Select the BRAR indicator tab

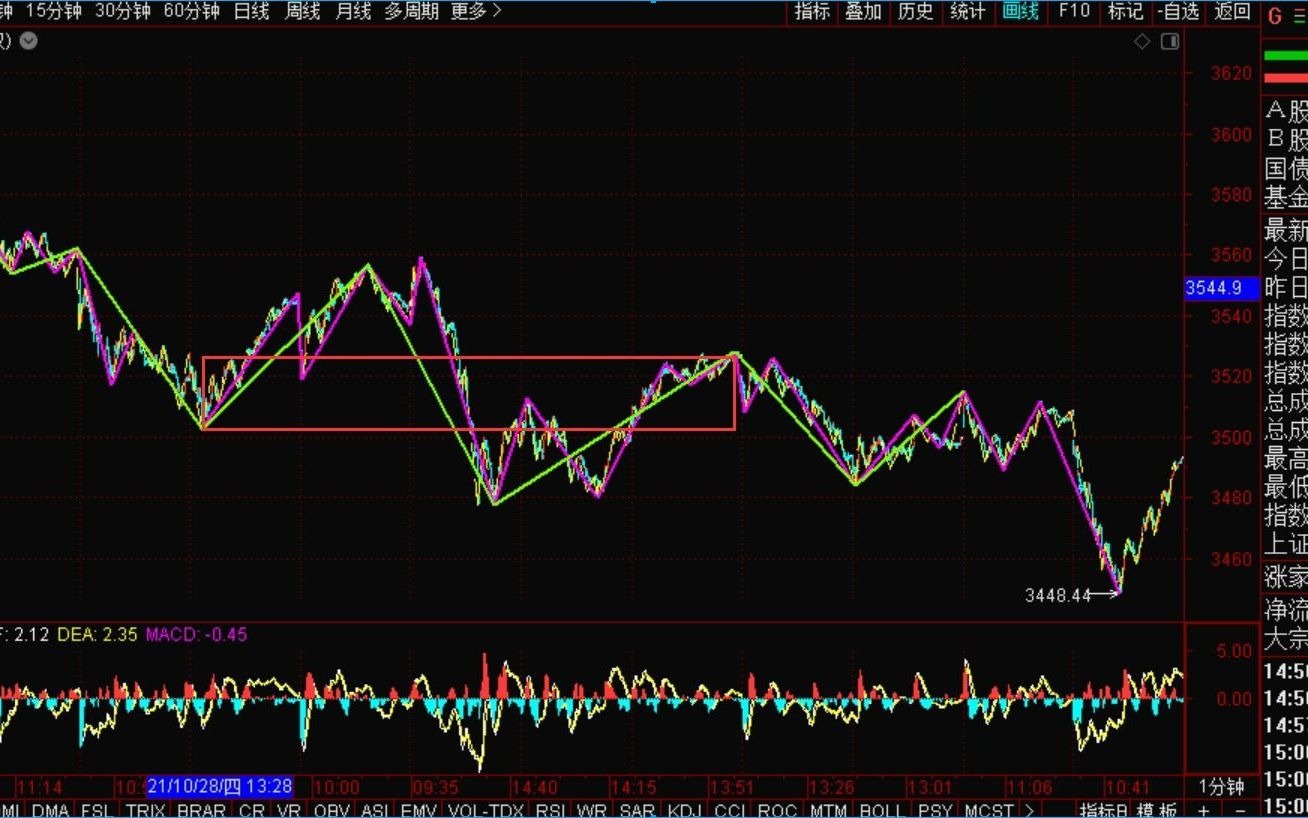(x=201, y=810)
